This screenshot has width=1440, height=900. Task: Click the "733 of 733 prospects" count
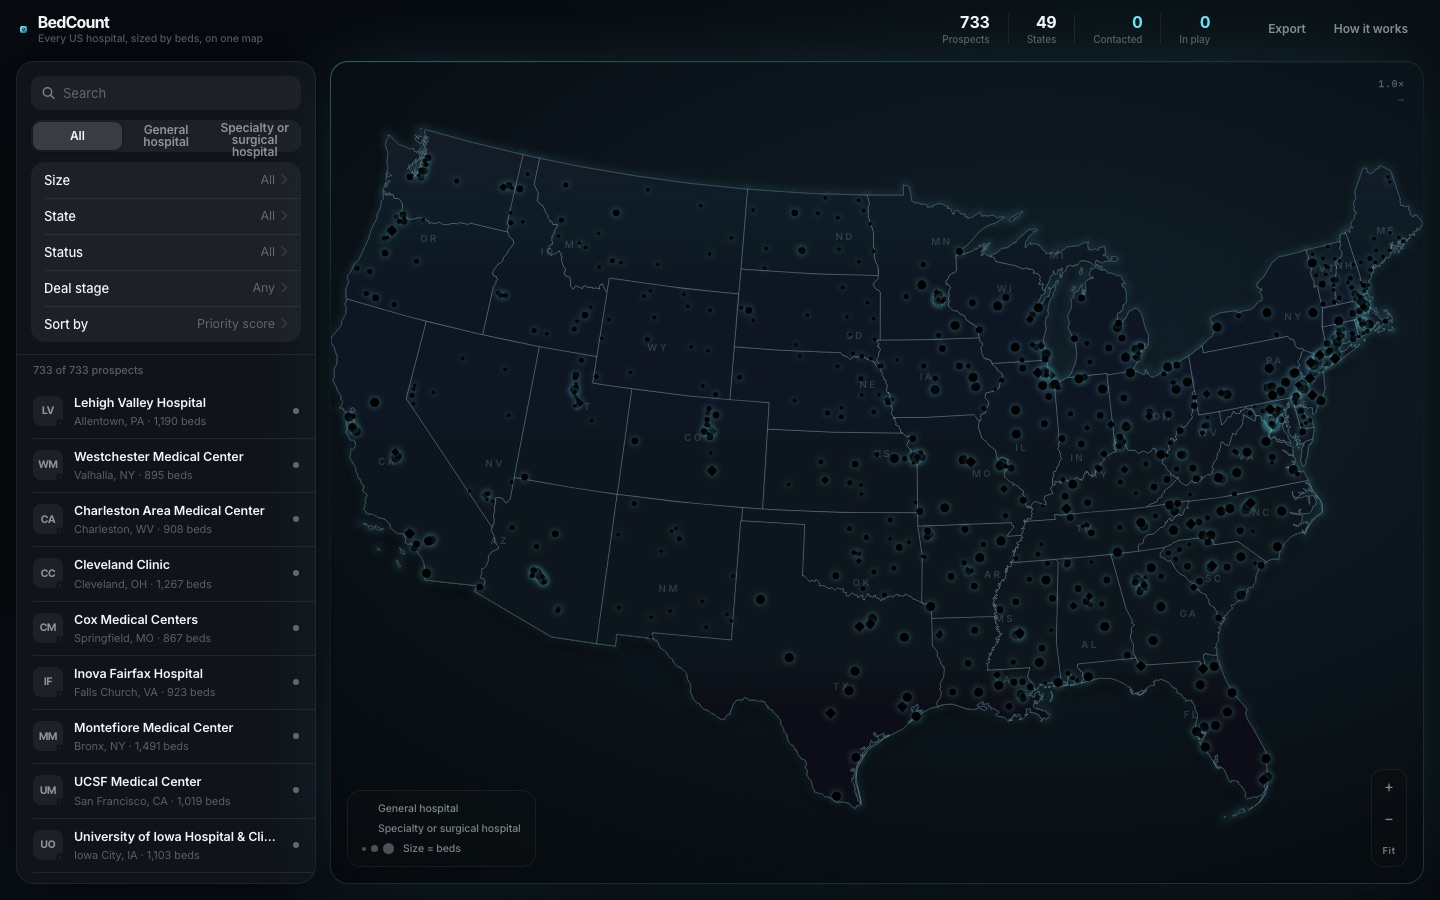[88, 370]
